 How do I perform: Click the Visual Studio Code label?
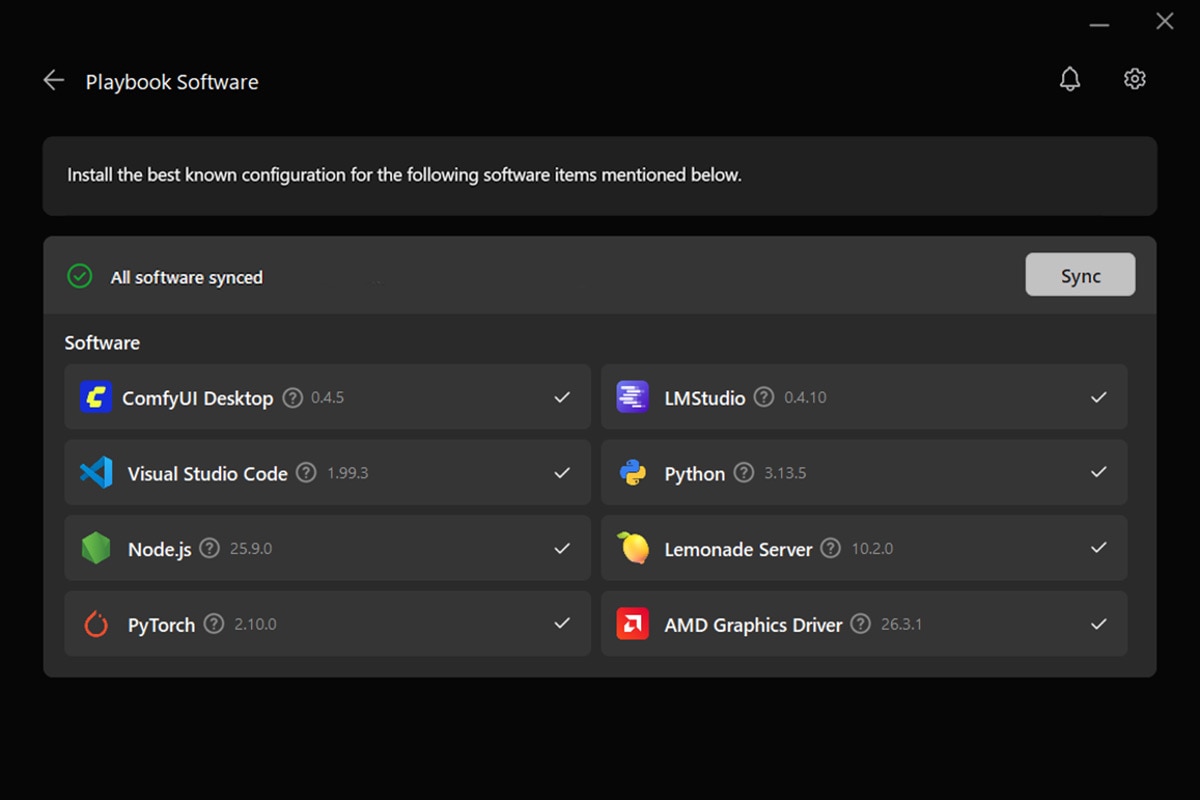click(x=208, y=474)
